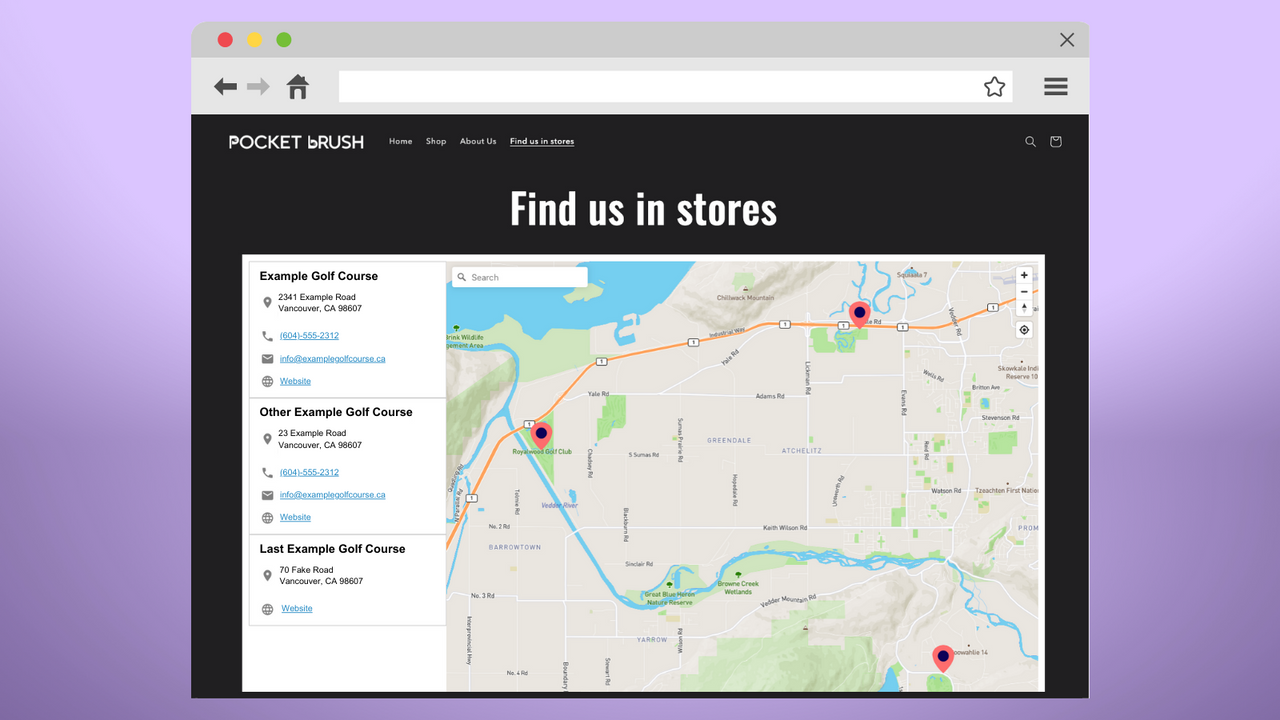
Task: Call the (604)-555-2312 phone link
Action: (x=309, y=335)
